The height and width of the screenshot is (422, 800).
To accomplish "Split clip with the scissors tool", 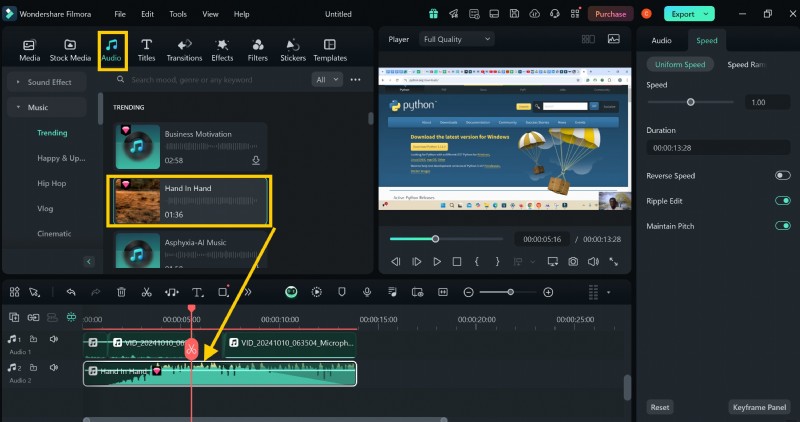I will 146,292.
